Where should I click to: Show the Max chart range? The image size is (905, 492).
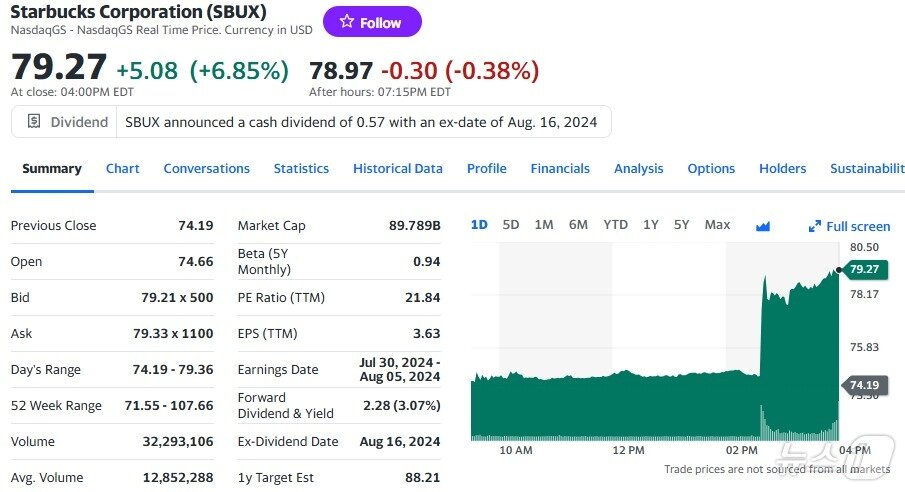click(x=717, y=225)
